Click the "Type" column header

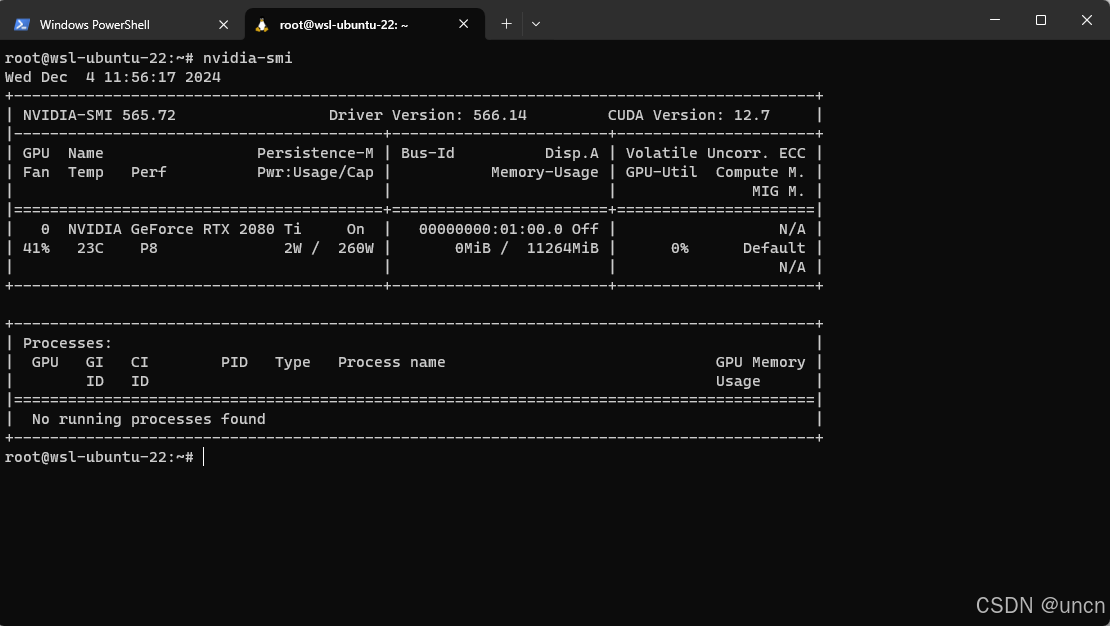(x=292, y=363)
